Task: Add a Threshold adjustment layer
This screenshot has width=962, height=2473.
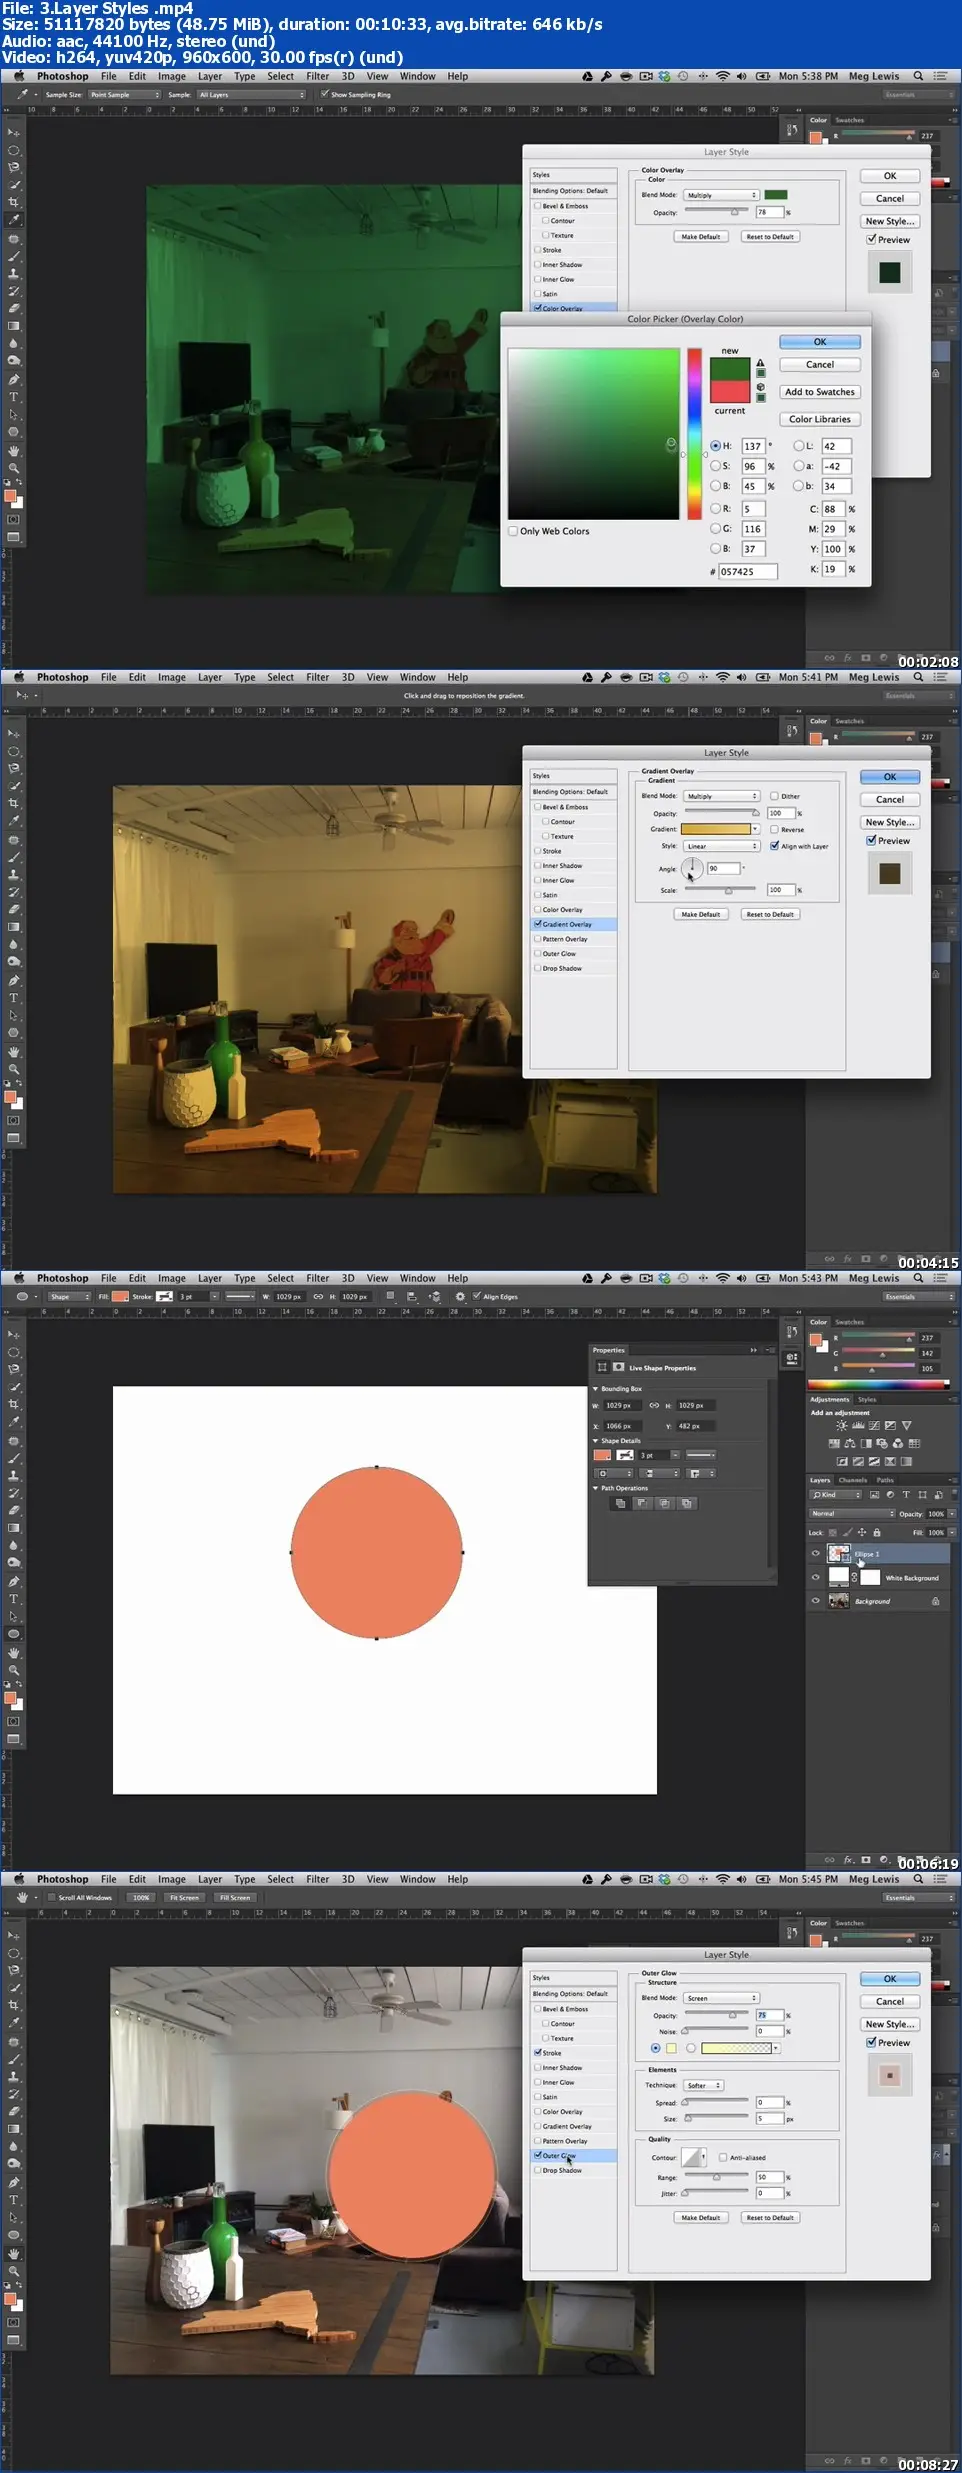Action: (x=874, y=1461)
